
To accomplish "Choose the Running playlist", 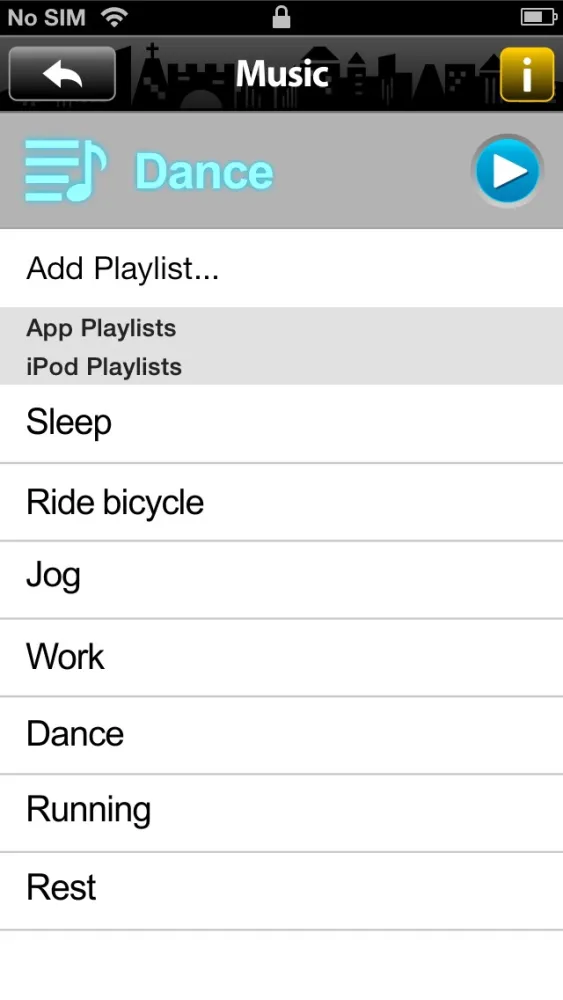I will click(x=281, y=813).
